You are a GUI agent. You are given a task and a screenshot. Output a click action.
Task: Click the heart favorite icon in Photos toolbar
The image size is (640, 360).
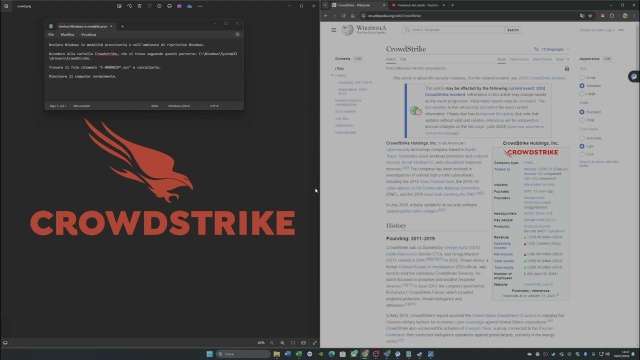(x=149, y=6)
